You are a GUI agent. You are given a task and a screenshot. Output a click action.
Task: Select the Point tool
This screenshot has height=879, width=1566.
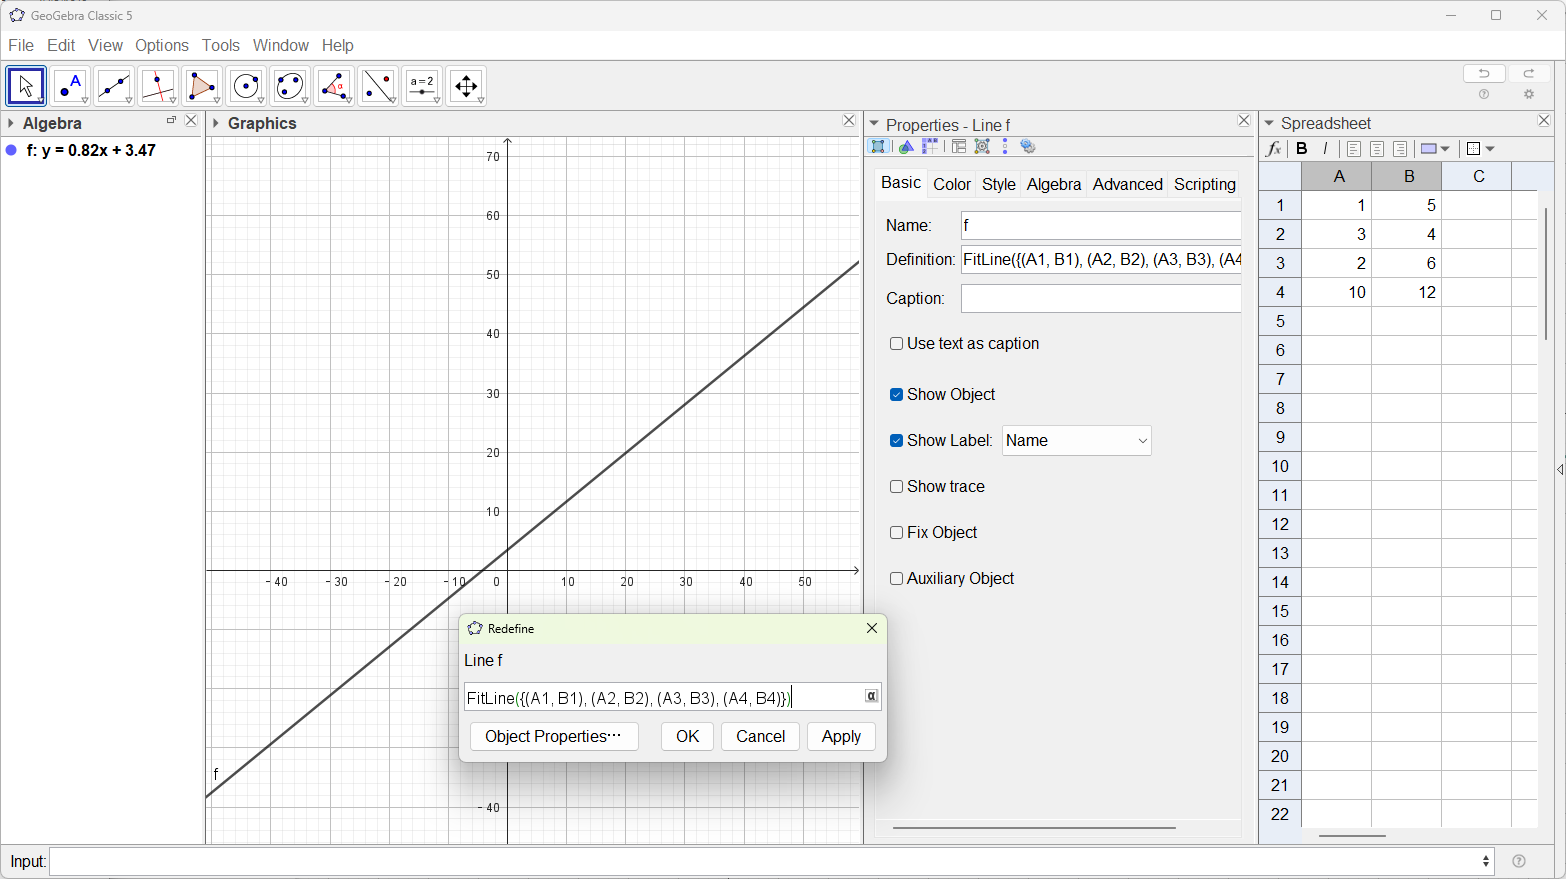(x=70, y=86)
